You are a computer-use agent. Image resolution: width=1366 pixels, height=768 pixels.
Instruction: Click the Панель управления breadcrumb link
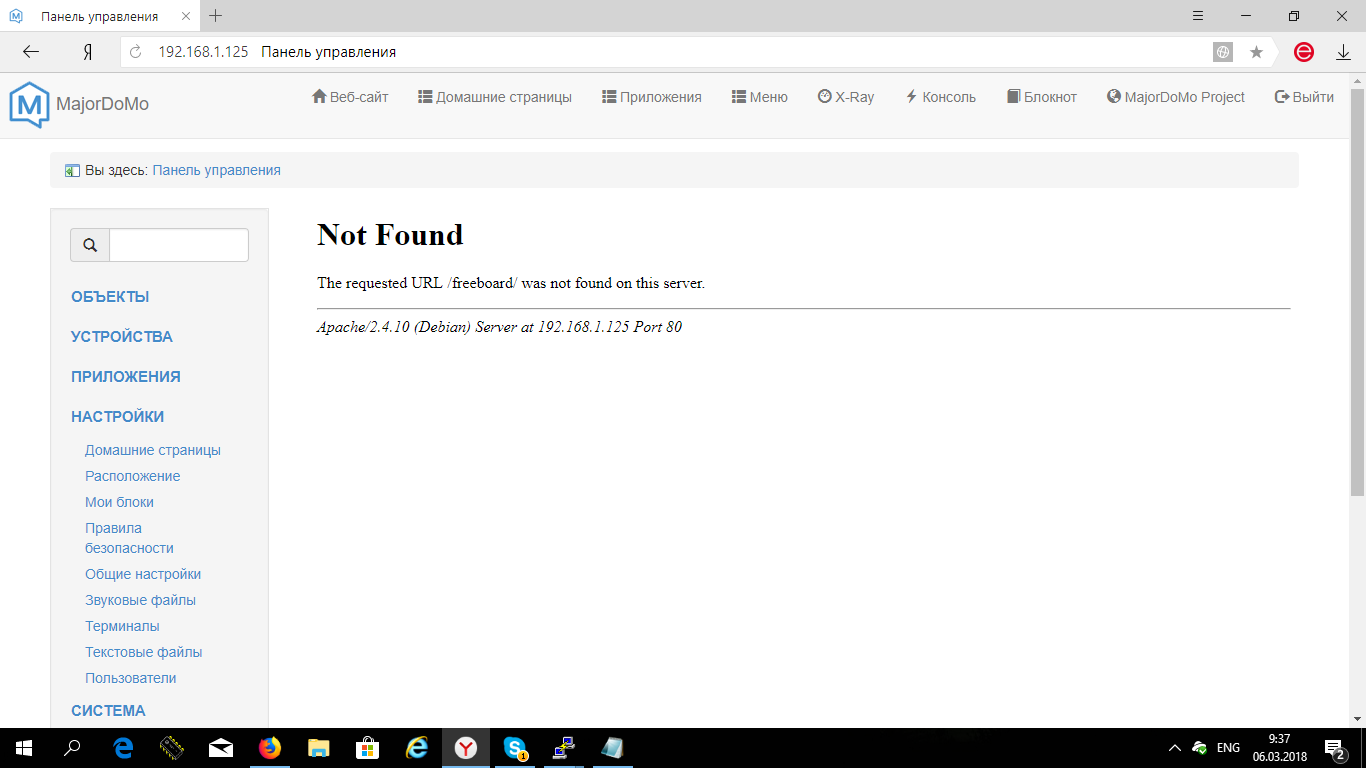(216, 170)
